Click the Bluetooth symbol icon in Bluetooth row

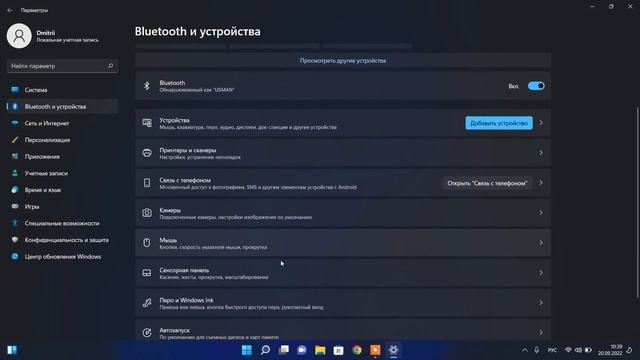tap(147, 86)
